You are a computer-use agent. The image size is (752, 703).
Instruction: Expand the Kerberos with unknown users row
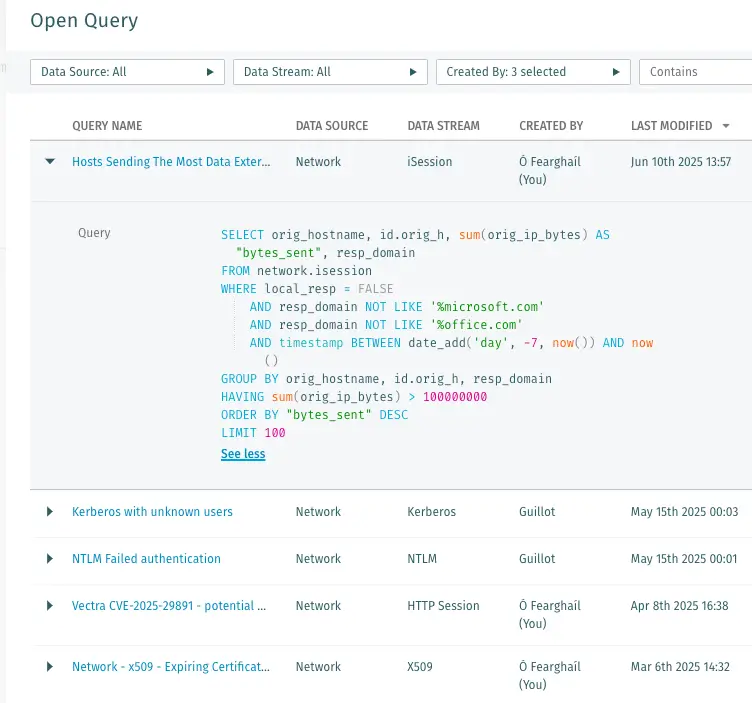(x=50, y=512)
